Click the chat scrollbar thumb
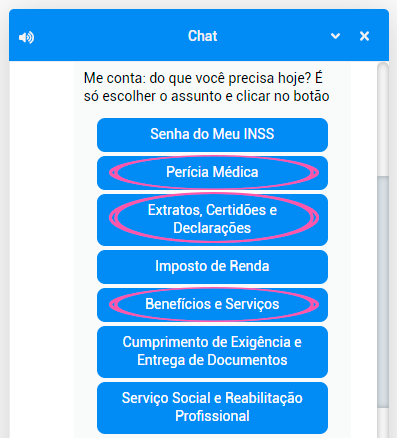397x438 pixels. (383, 292)
